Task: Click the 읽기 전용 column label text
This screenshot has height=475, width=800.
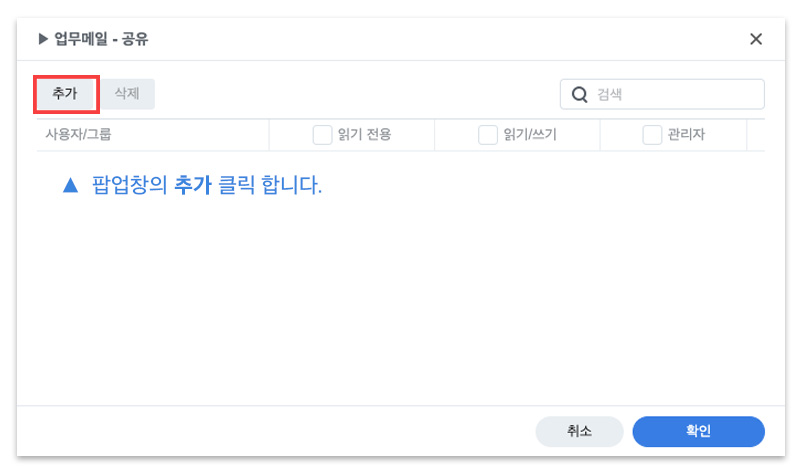Action: point(364,135)
